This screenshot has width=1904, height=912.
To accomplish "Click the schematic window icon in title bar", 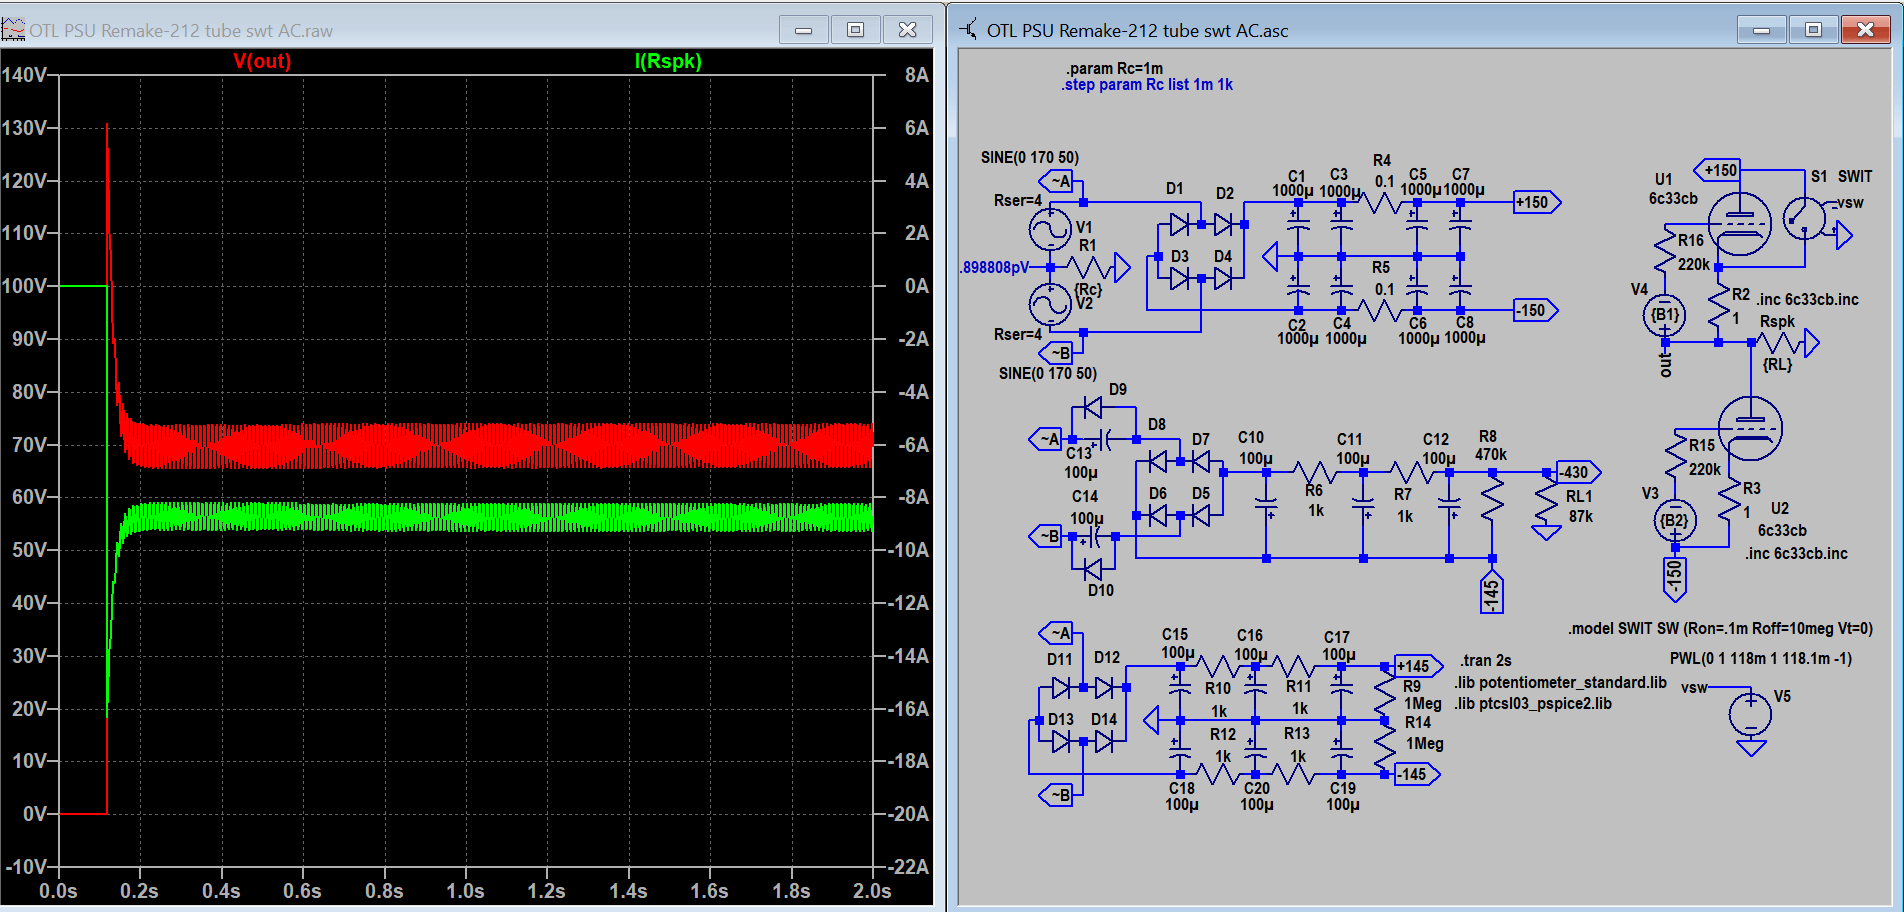I will pyautogui.click(x=969, y=30).
